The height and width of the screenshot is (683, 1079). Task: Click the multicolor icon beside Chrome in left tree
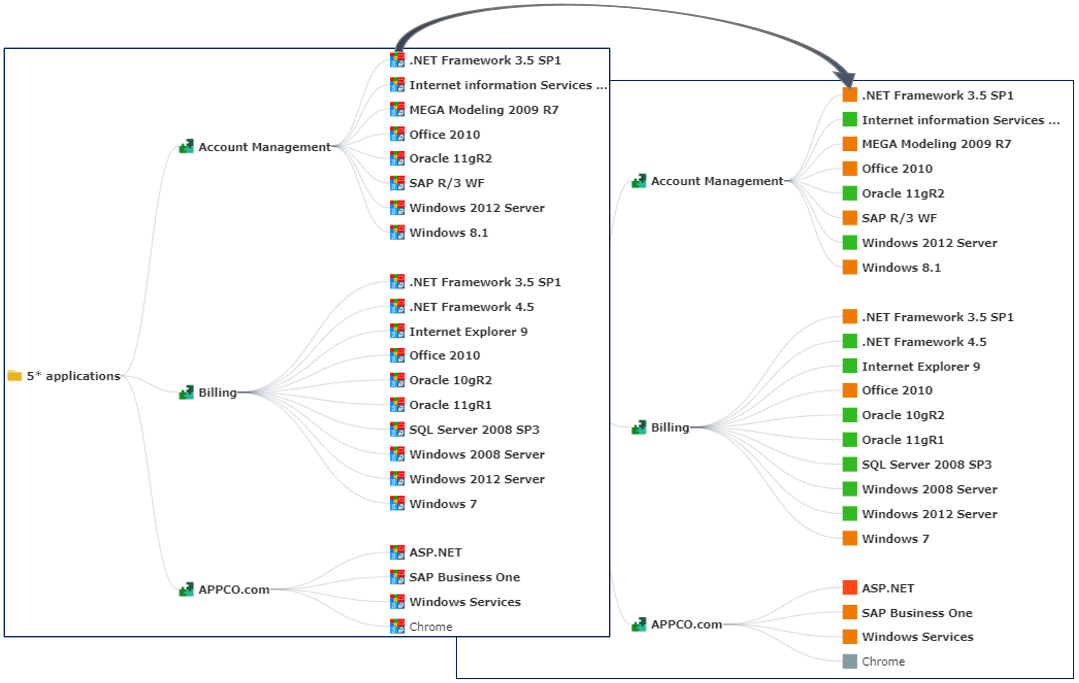coord(397,627)
